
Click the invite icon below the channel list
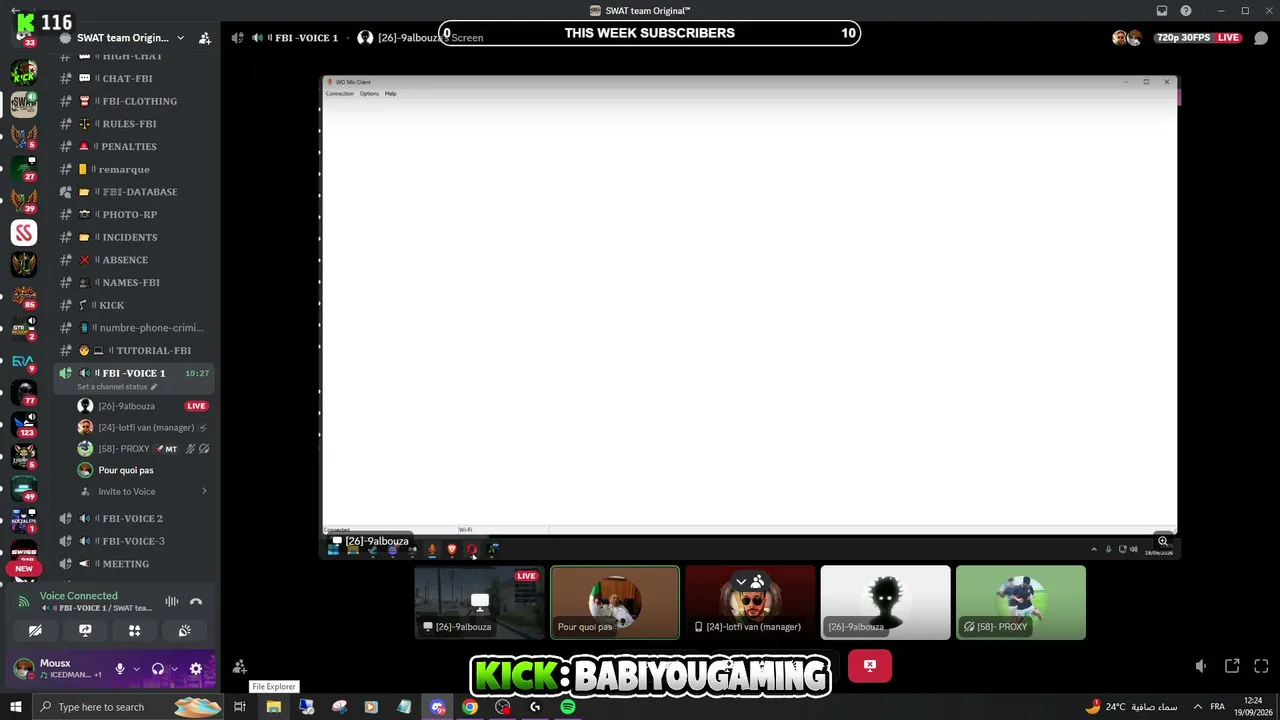click(x=239, y=667)
